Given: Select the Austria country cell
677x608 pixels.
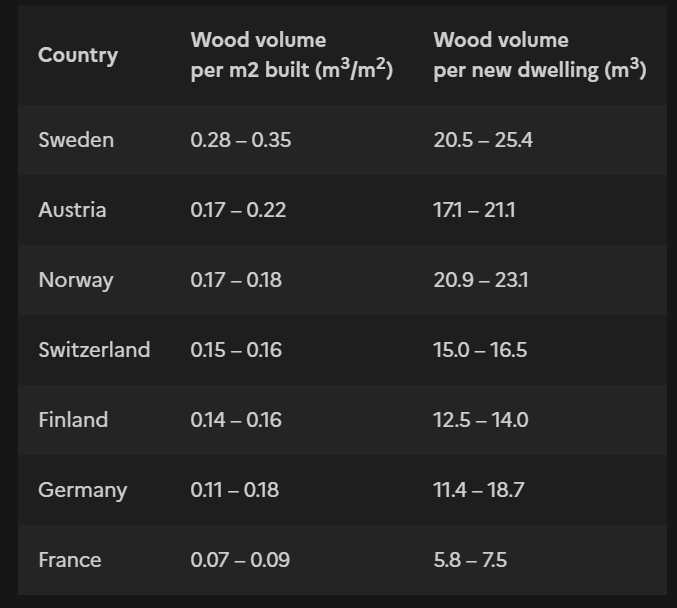Looking at the screenshot, I should click(x=72, y=210).
